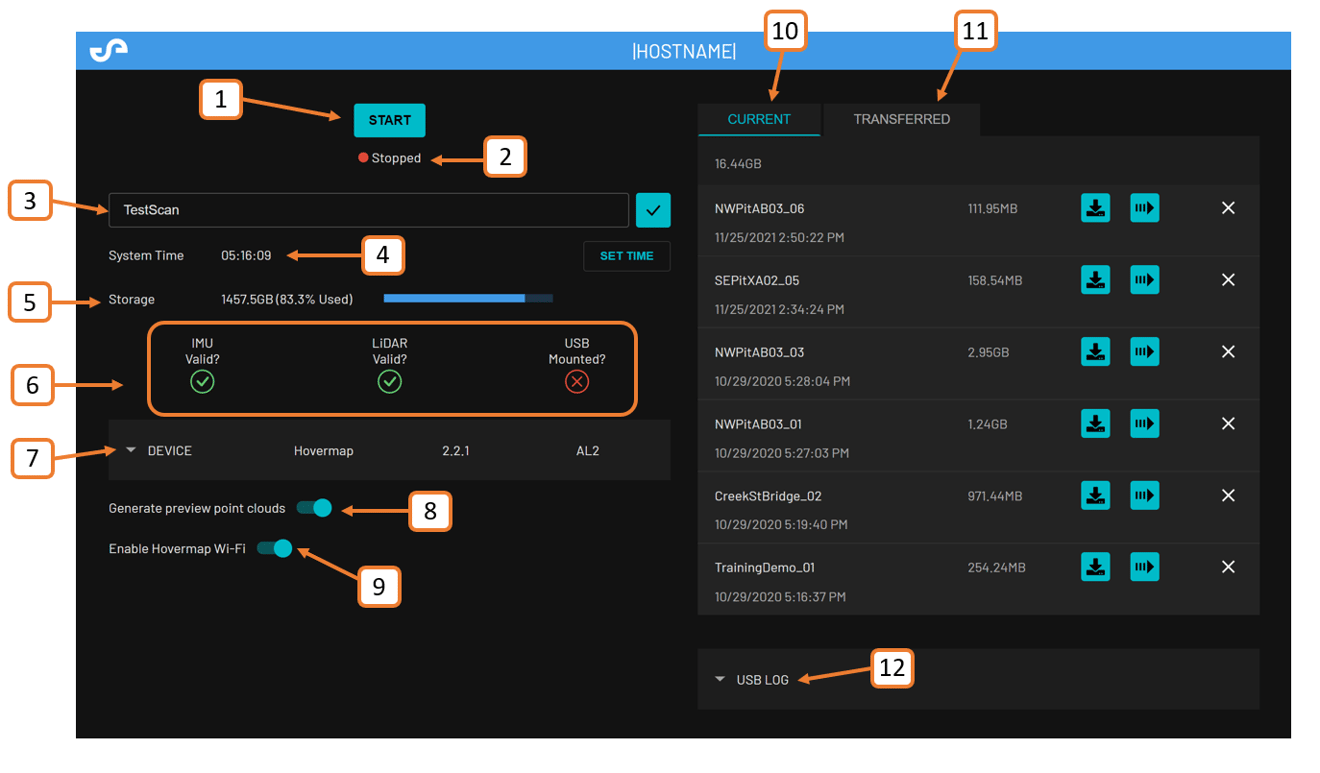
Task: Select the CURRENT tab
Action: [760, 119]
